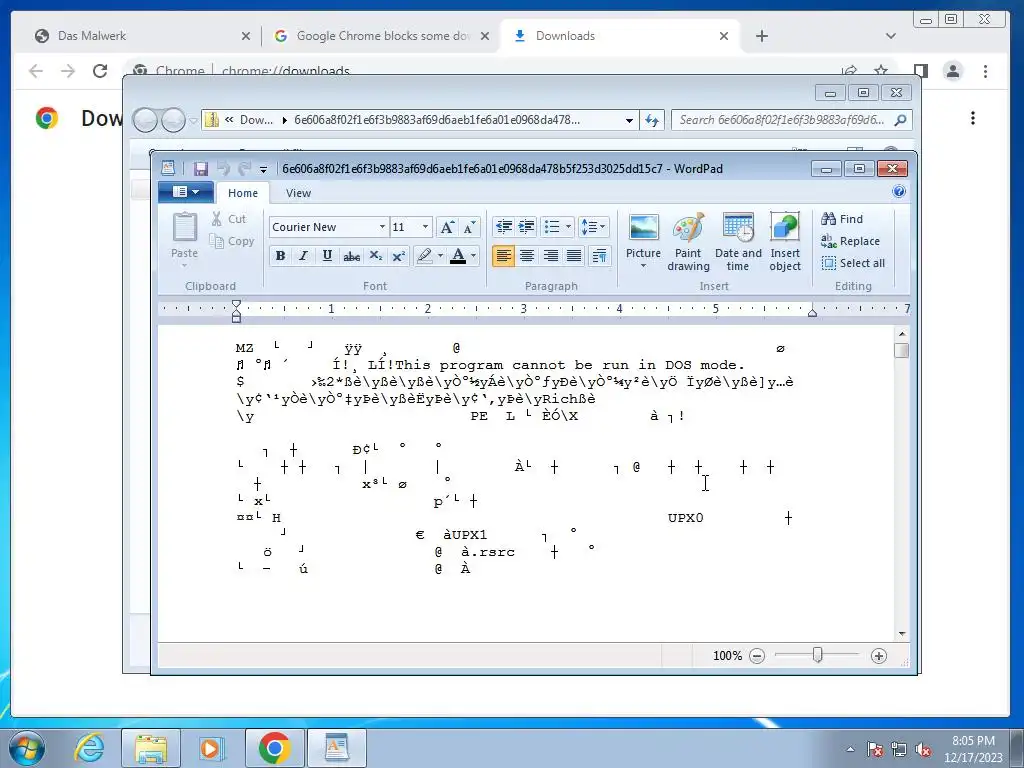
Task: Open Explorer address bar history dropdown
Action: click(x=629, y=120)
